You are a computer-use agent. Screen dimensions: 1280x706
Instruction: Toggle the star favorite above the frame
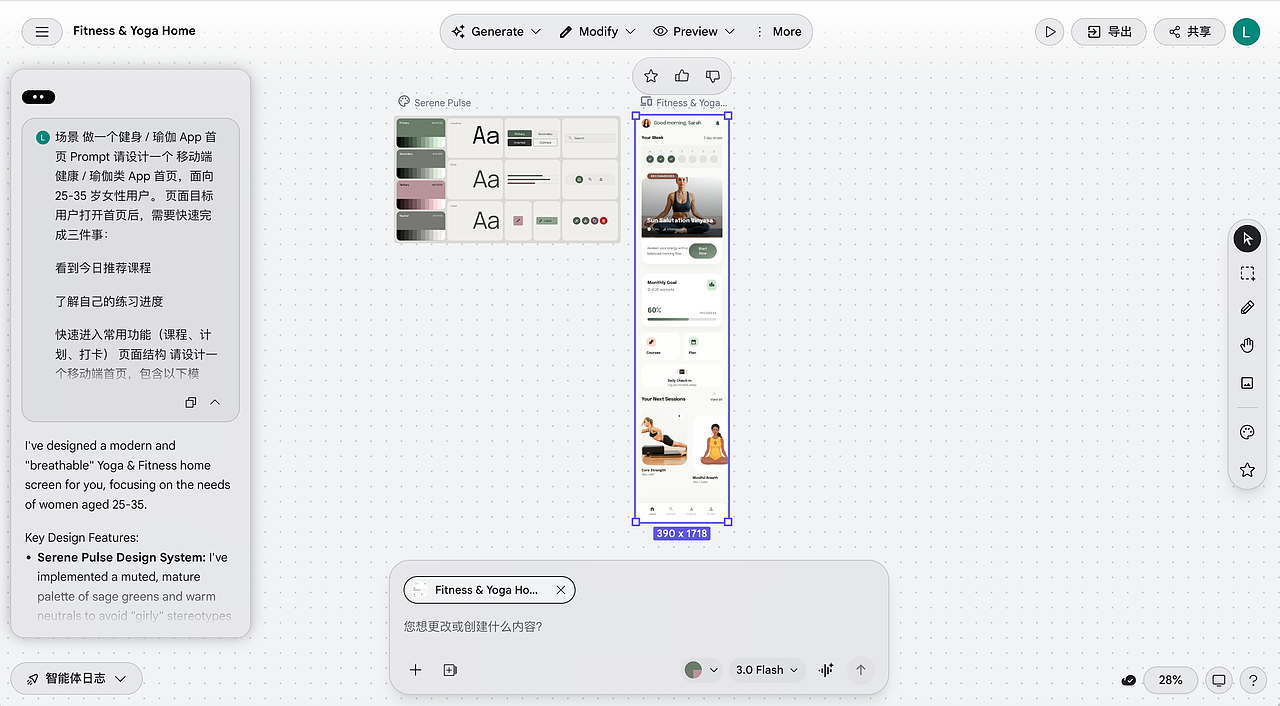tap(651, 76)
